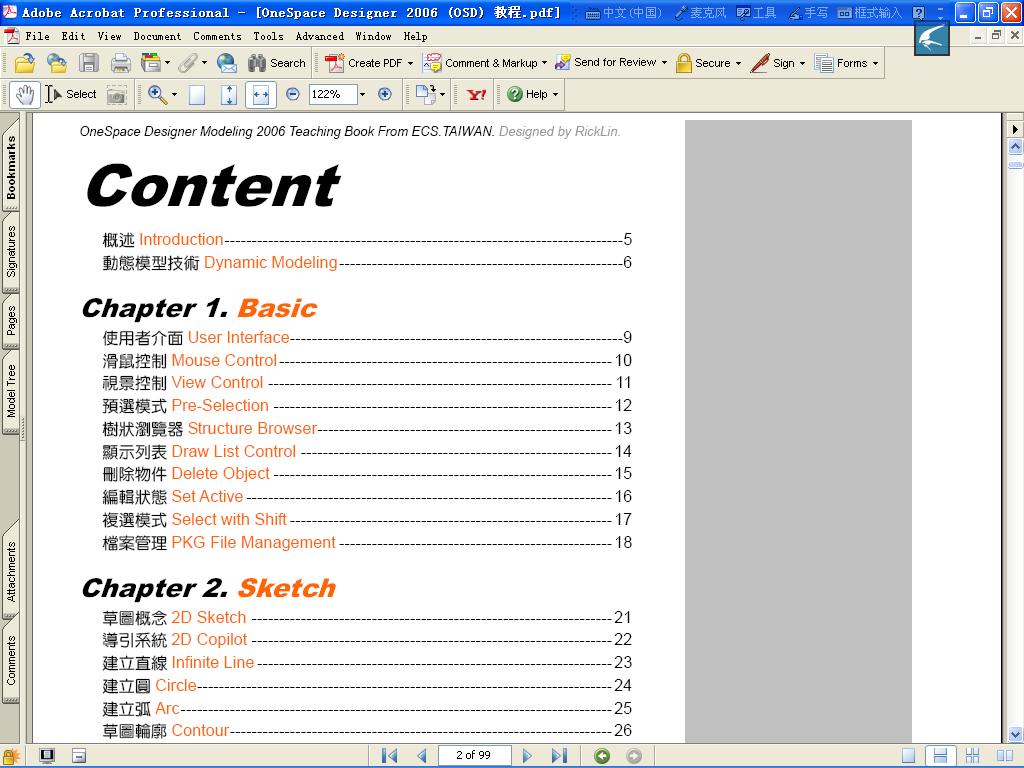Select Facing pages layout
This screenshot has height=768, width=1024.
point(1005,756)
